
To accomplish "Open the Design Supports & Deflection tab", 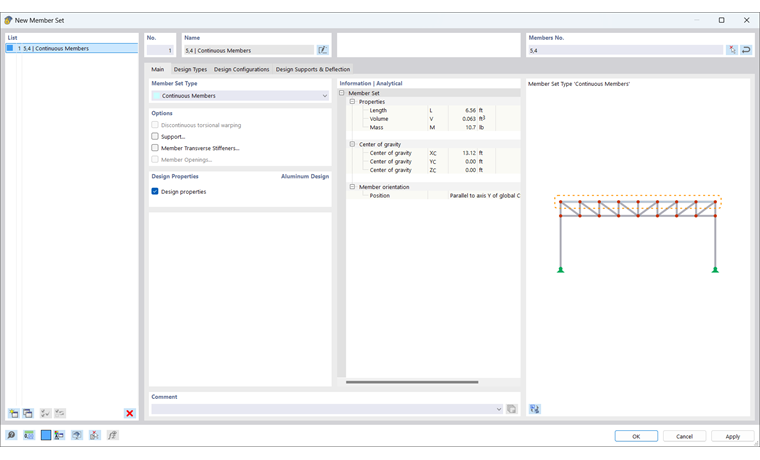I will pos(313,69).
